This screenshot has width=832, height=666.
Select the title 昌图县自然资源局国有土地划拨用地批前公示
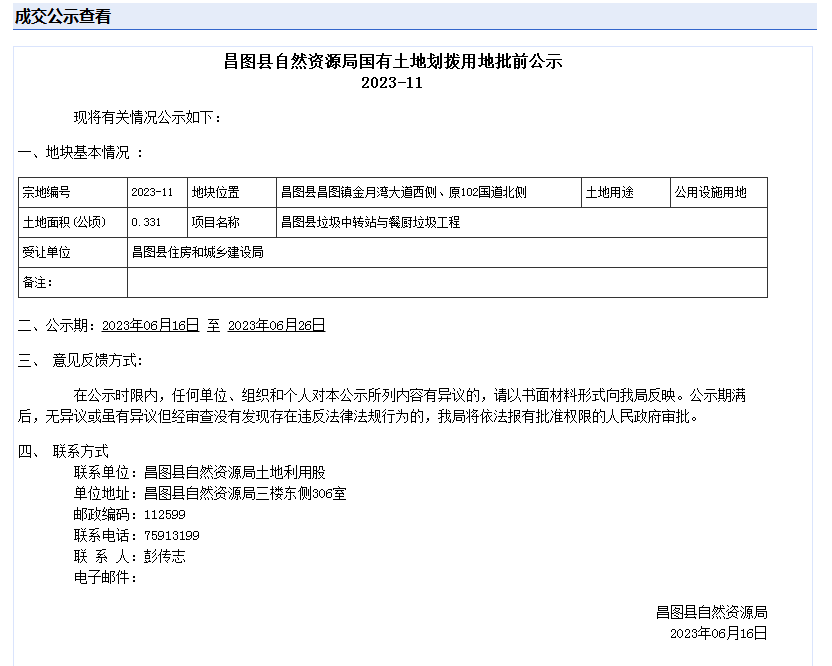click(x=393, y=62)
